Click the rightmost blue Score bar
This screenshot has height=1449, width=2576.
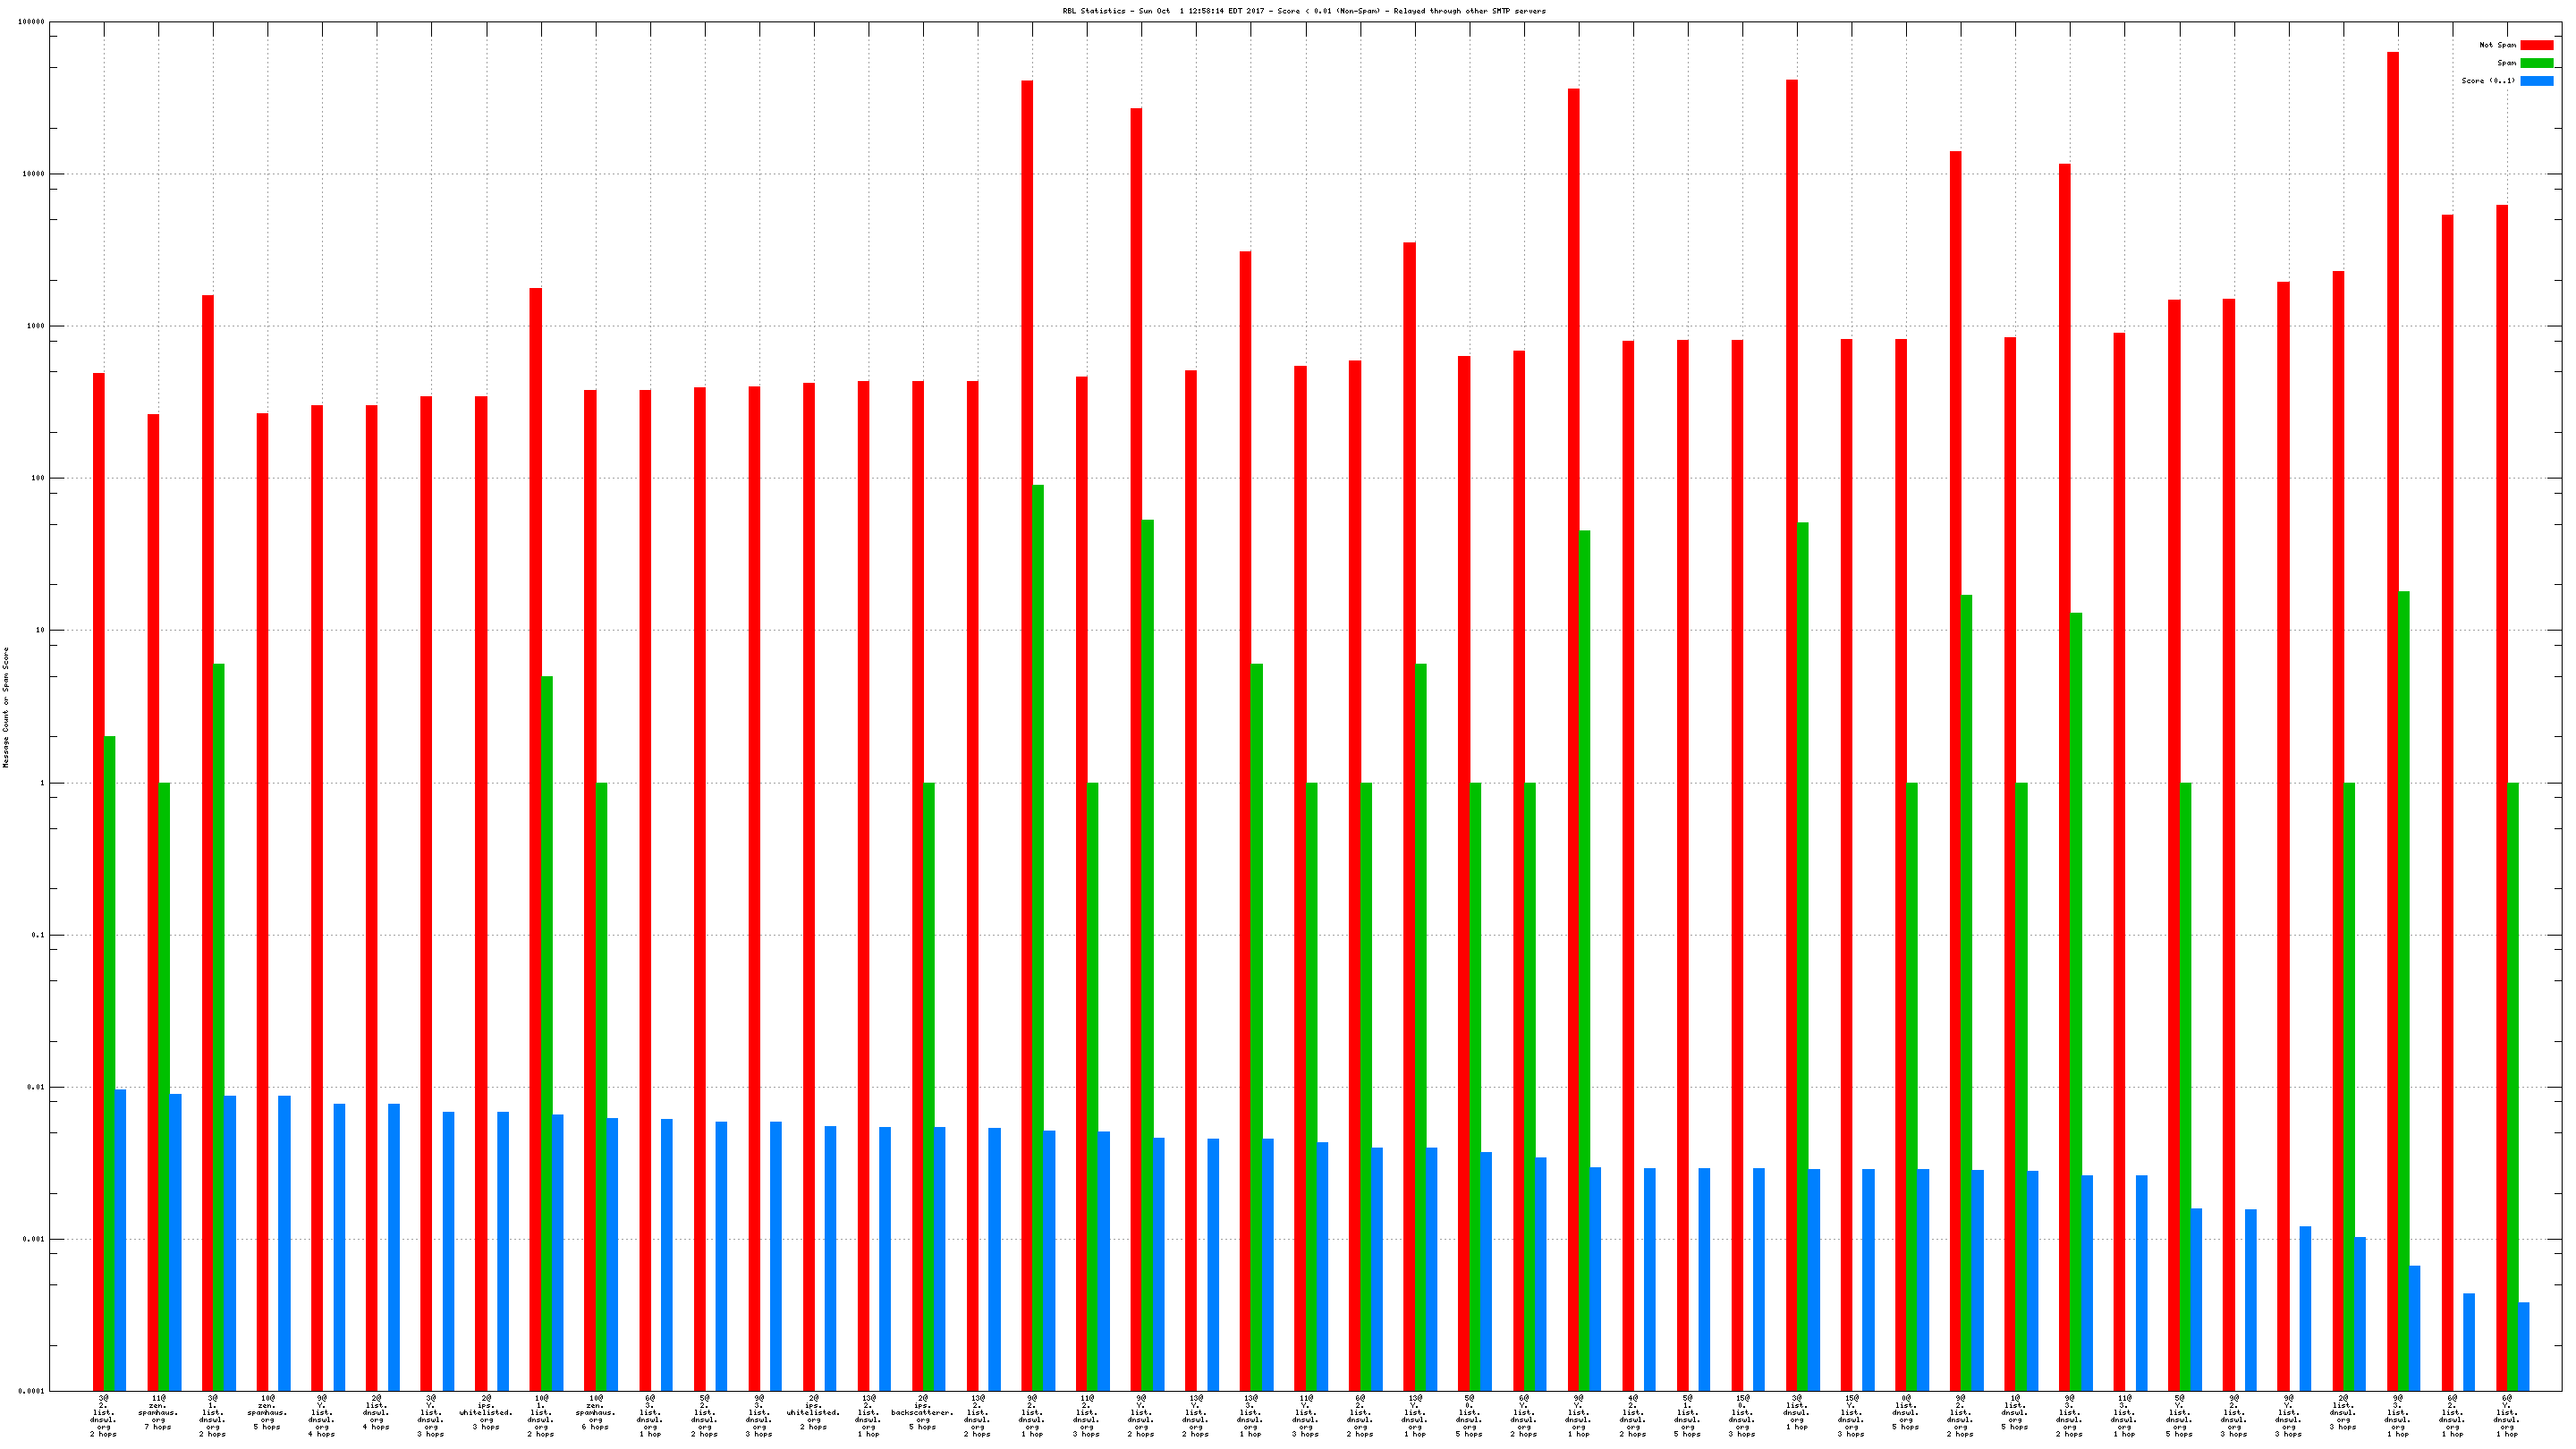(2523, 1345)
